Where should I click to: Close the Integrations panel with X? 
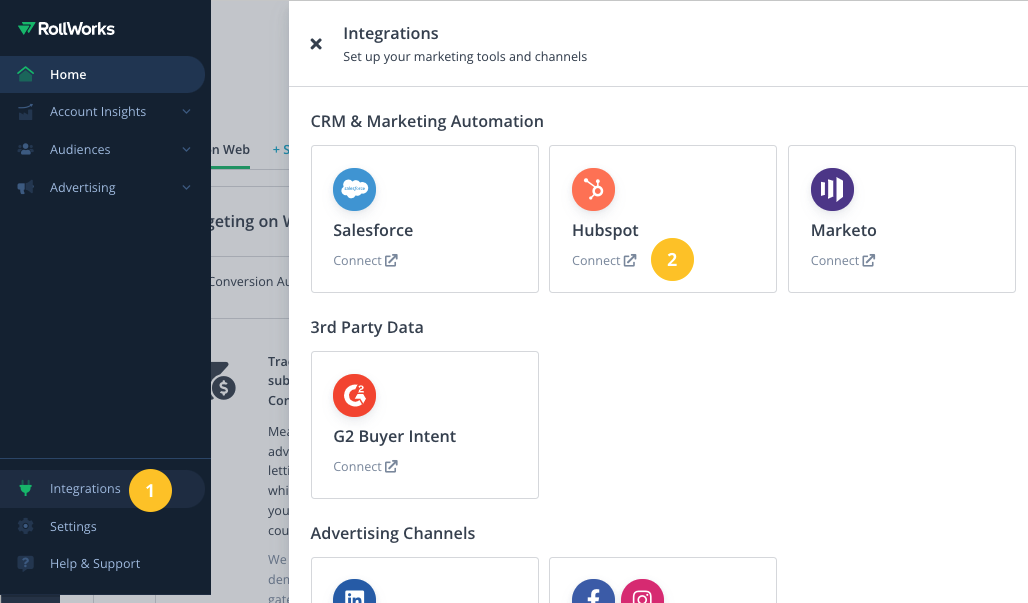click(316, 44)
